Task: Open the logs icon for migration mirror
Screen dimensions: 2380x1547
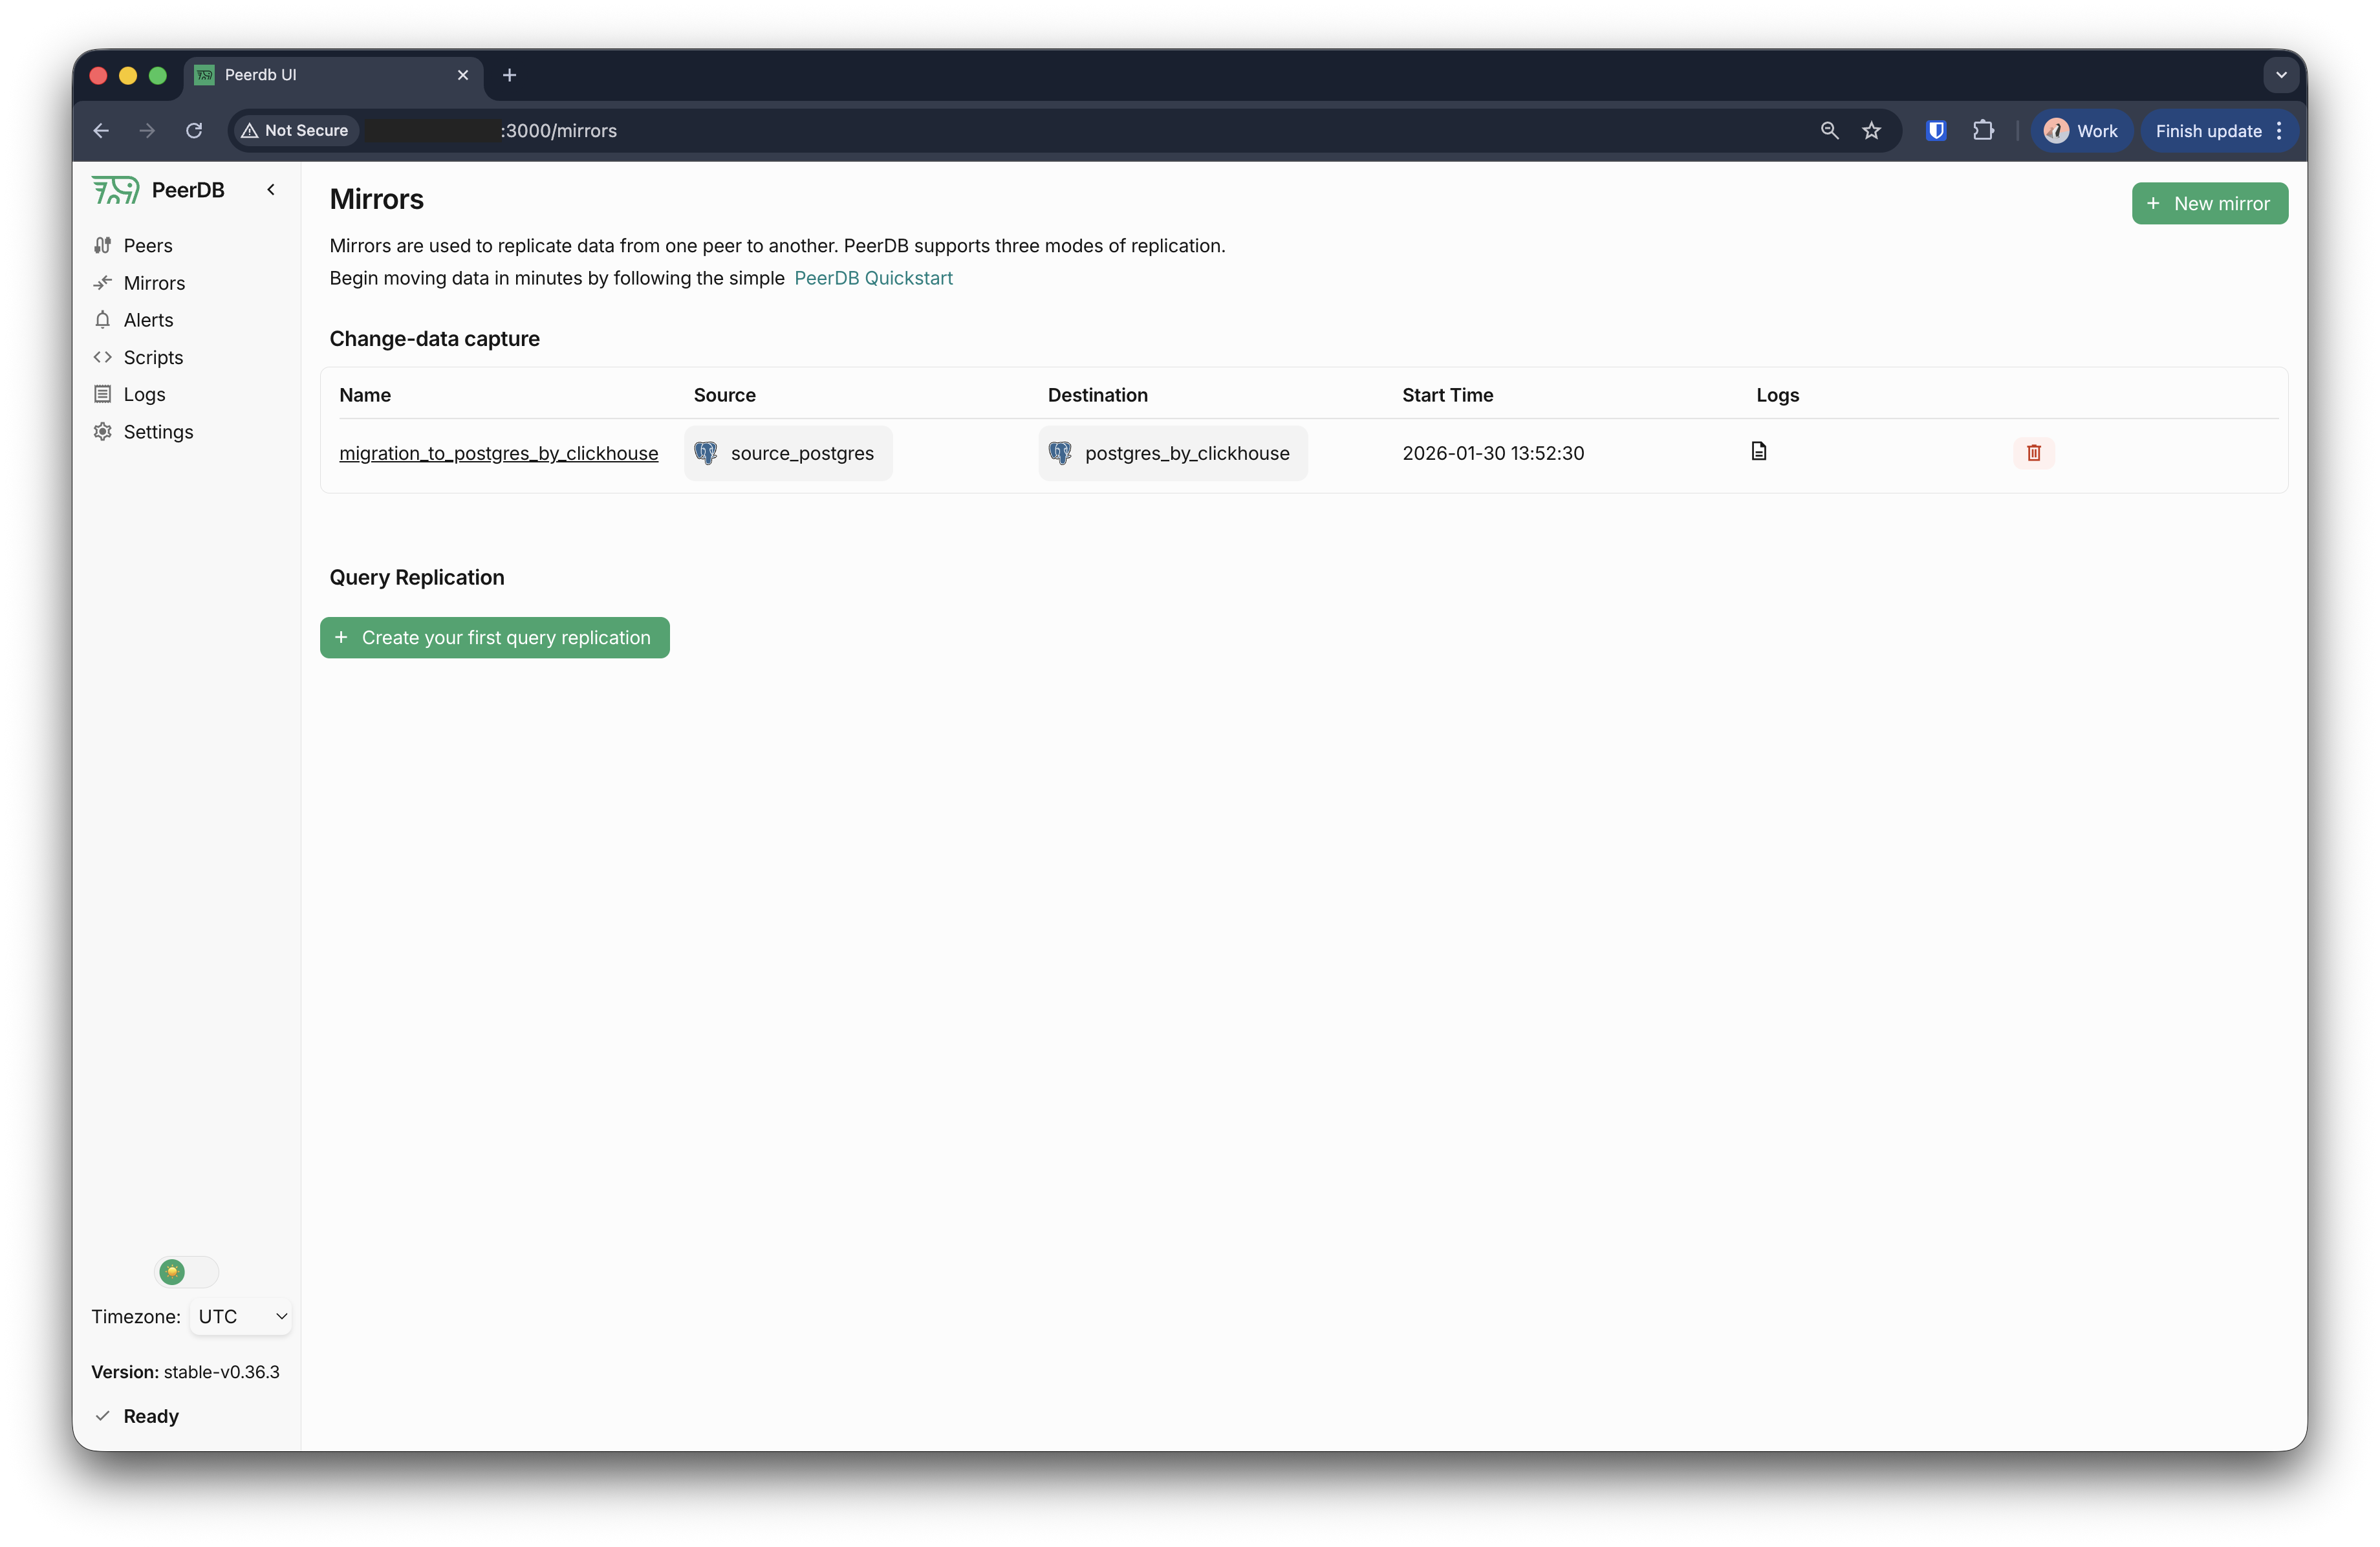Action: pos(1759,451)
